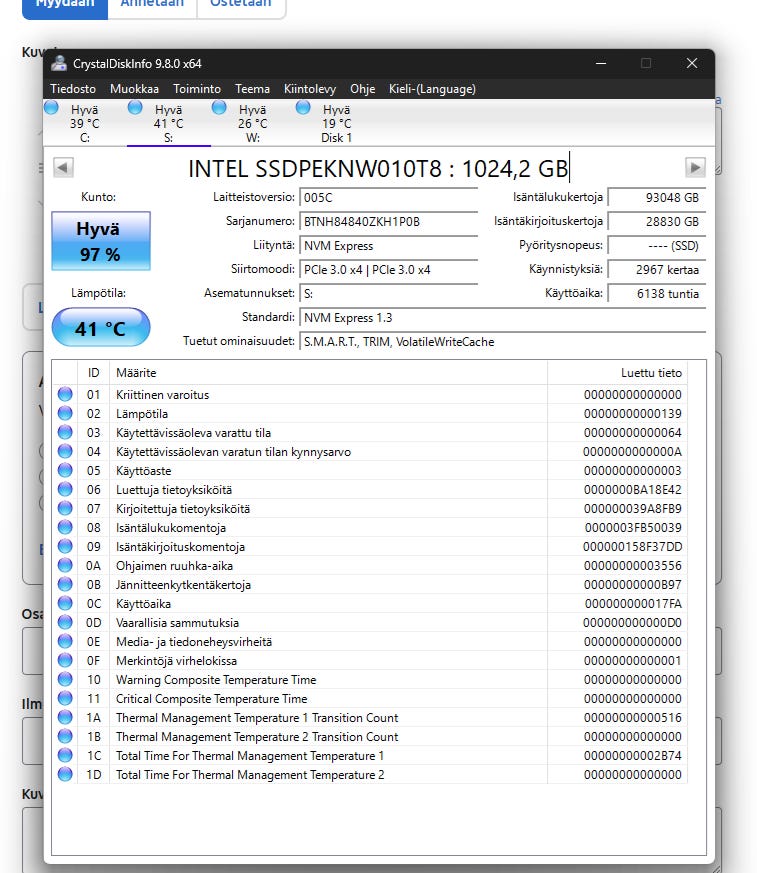
Task: Click the Pyöritysnopeus value ---- (SSD)
Action: pyautogui.click(x=657, y=246)
